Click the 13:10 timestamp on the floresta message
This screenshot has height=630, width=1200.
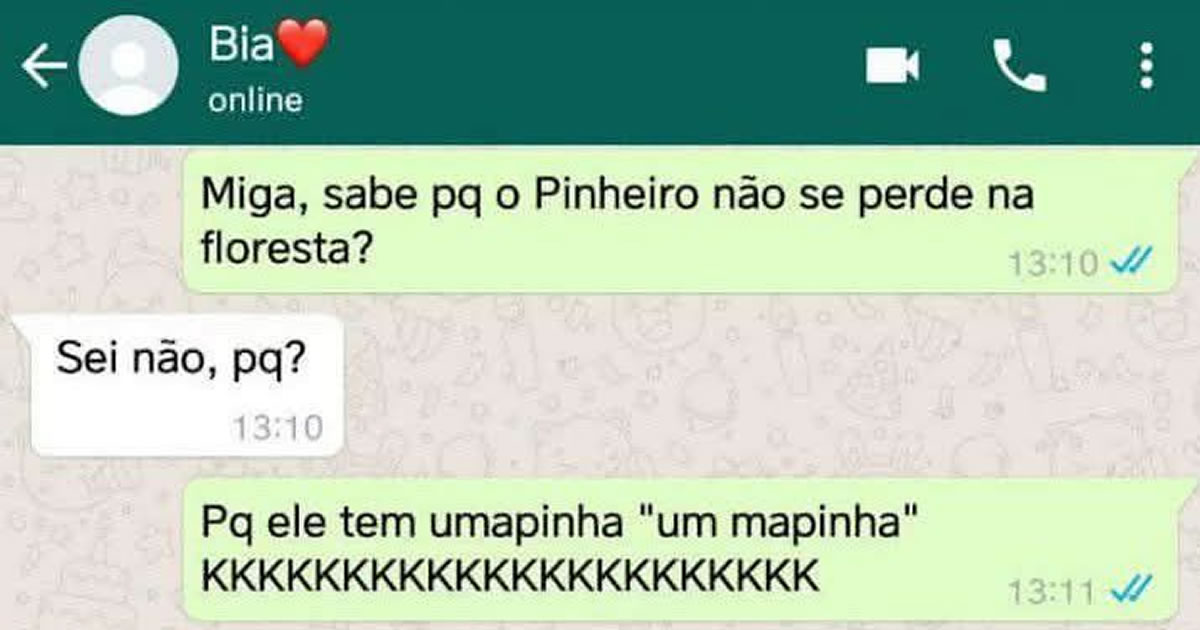[1052, 264]
